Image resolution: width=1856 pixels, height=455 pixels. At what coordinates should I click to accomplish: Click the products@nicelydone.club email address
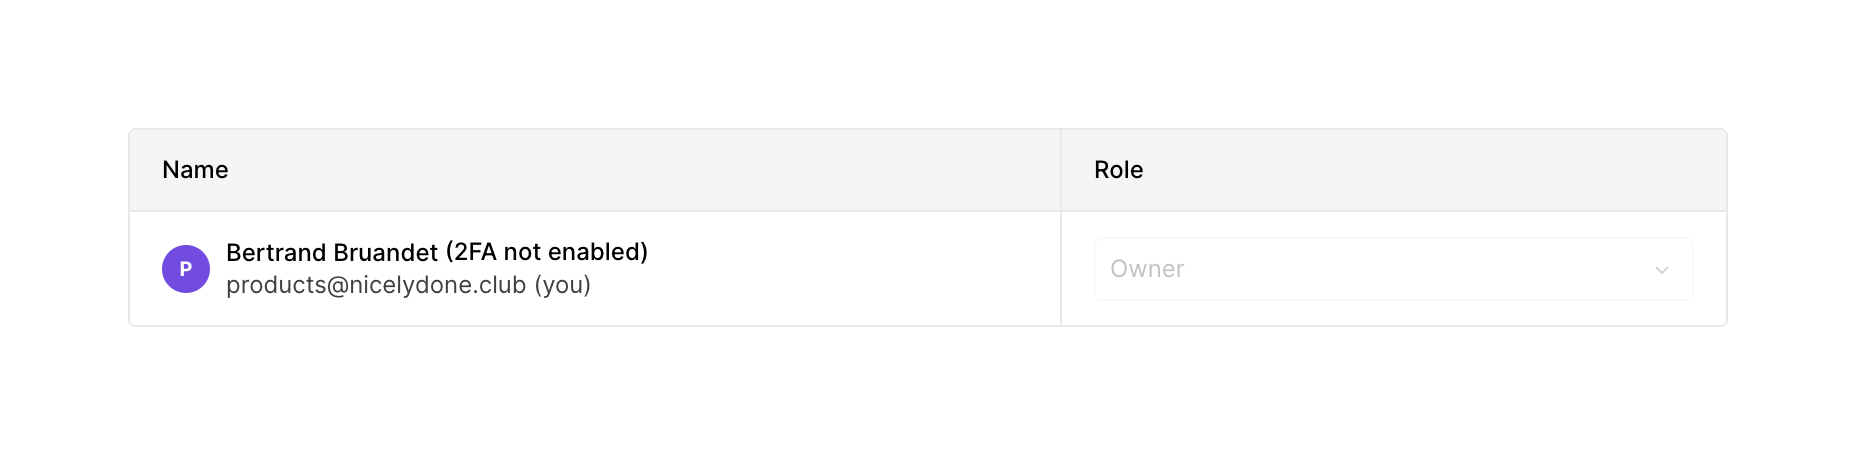[x=376, y=285]
